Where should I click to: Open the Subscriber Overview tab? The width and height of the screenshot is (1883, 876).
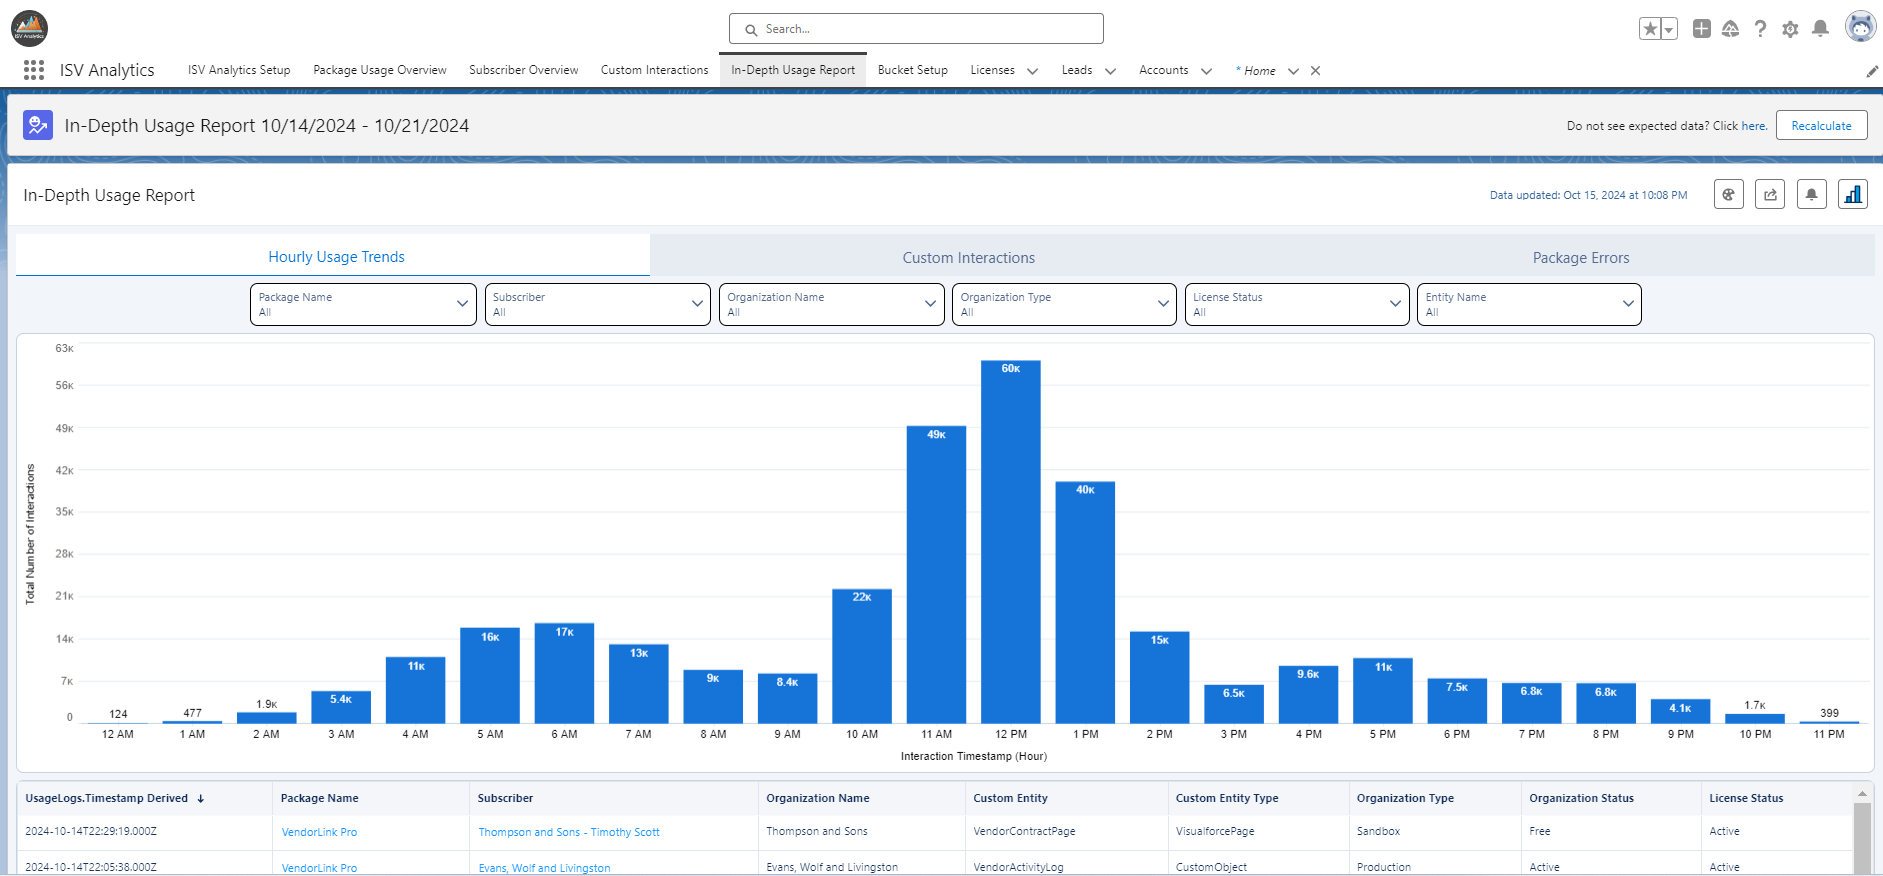pyautogui.click(x=524, y=70)
